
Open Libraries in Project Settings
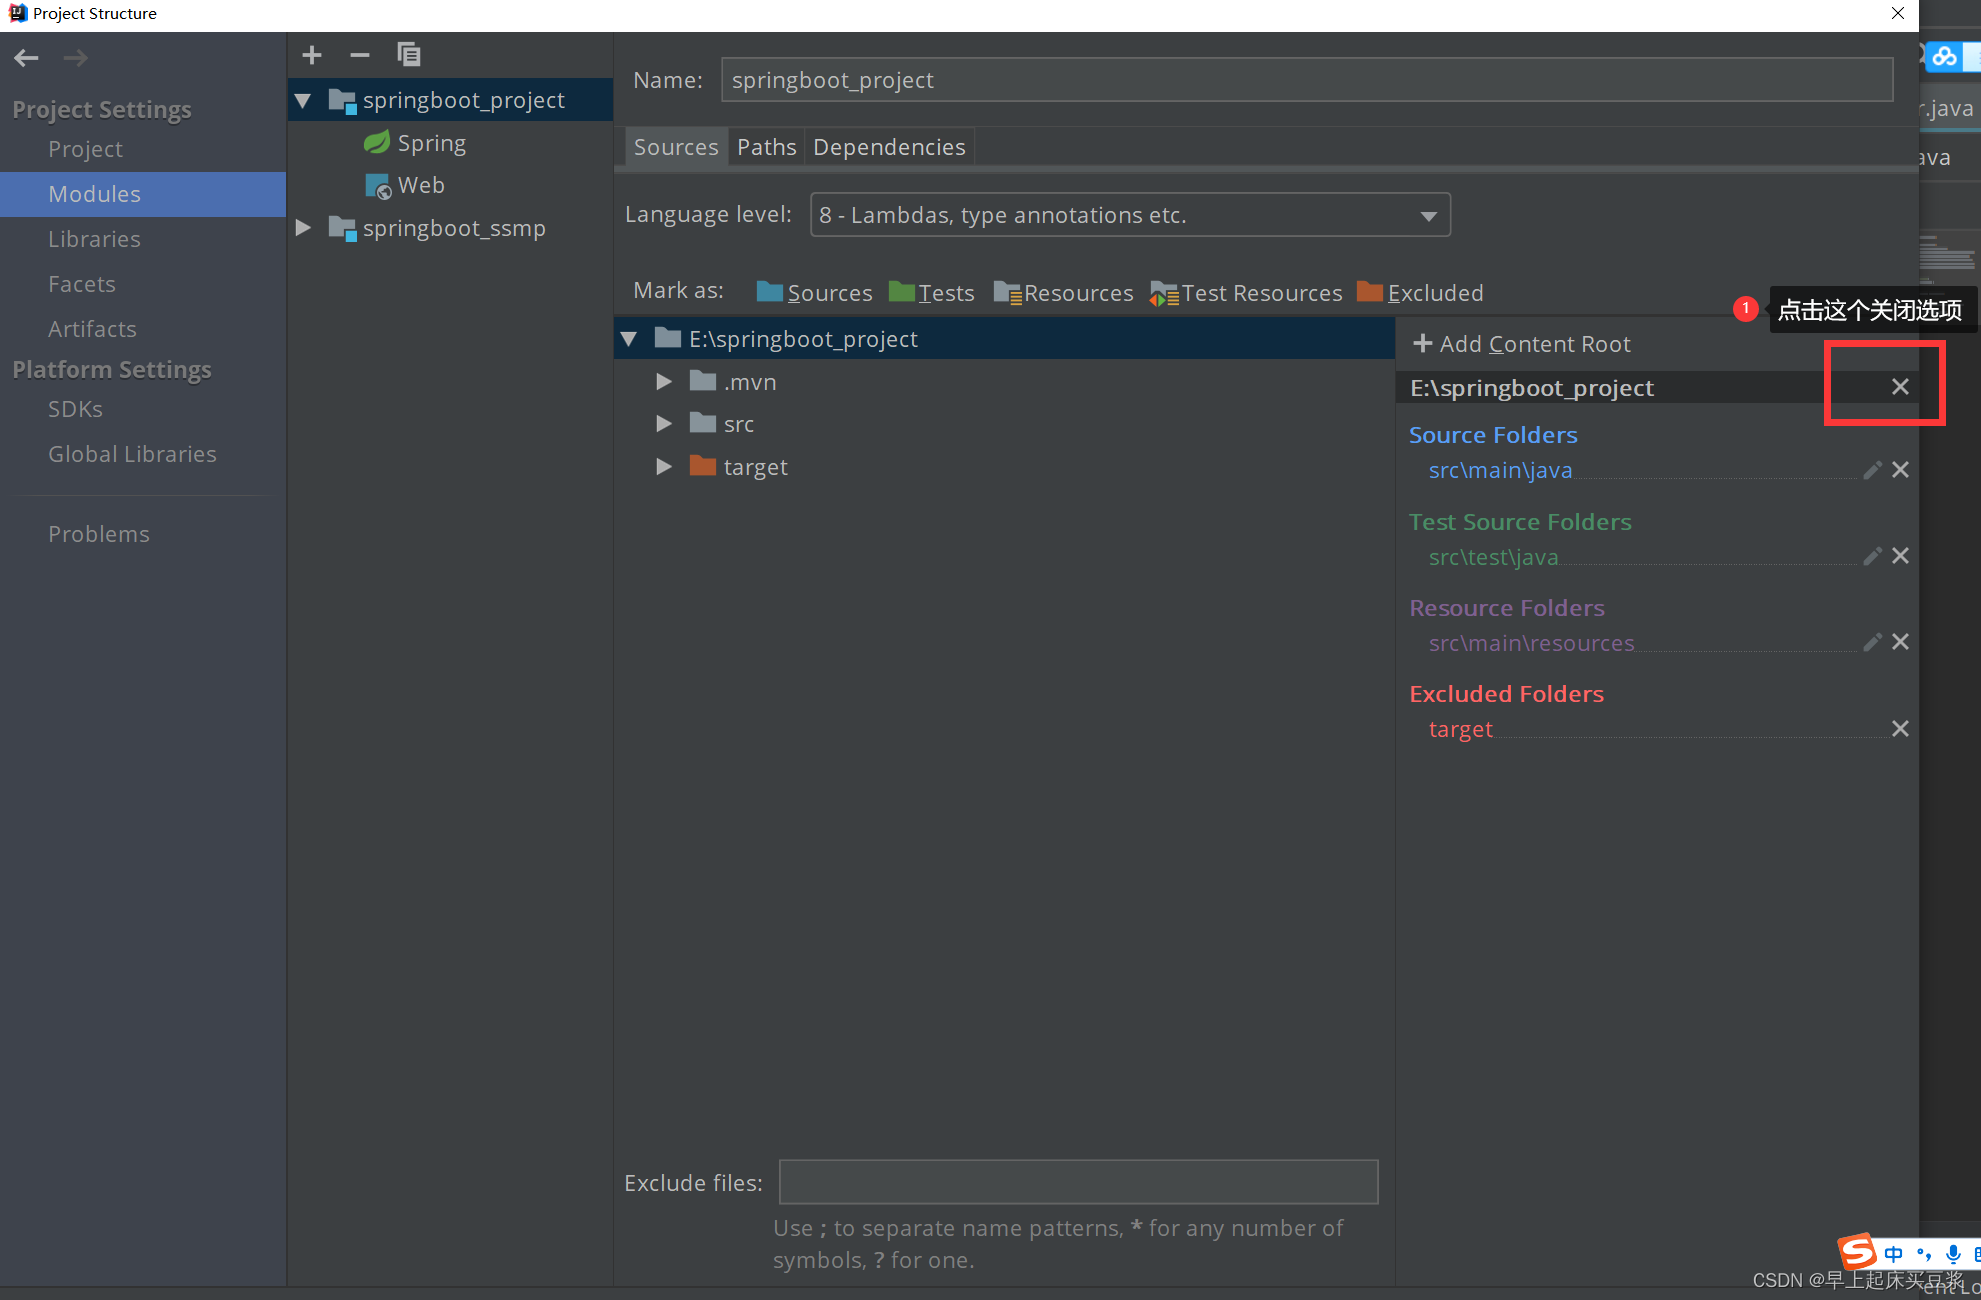pyautogui.click(x=94, y=239)
